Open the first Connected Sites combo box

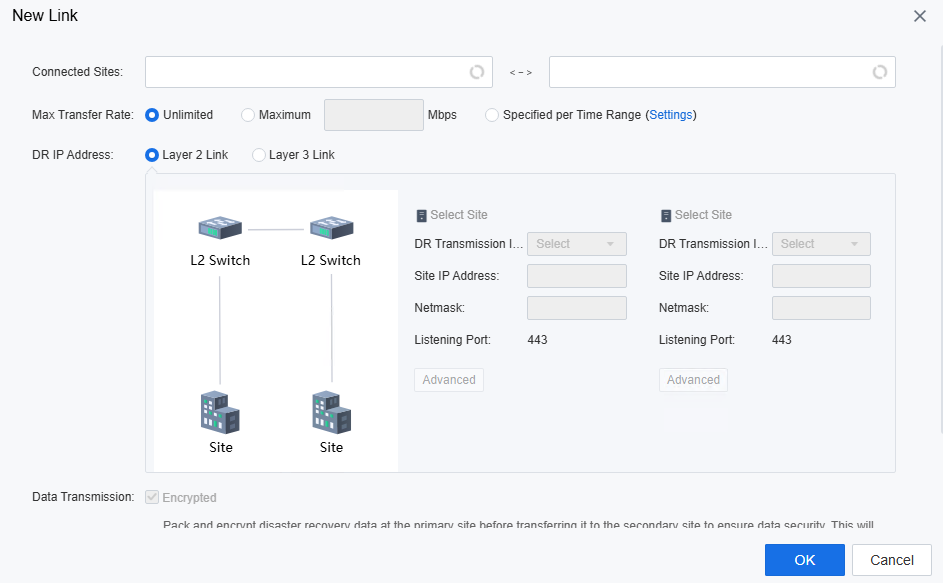pyautogui.click(x=319, y=72)
